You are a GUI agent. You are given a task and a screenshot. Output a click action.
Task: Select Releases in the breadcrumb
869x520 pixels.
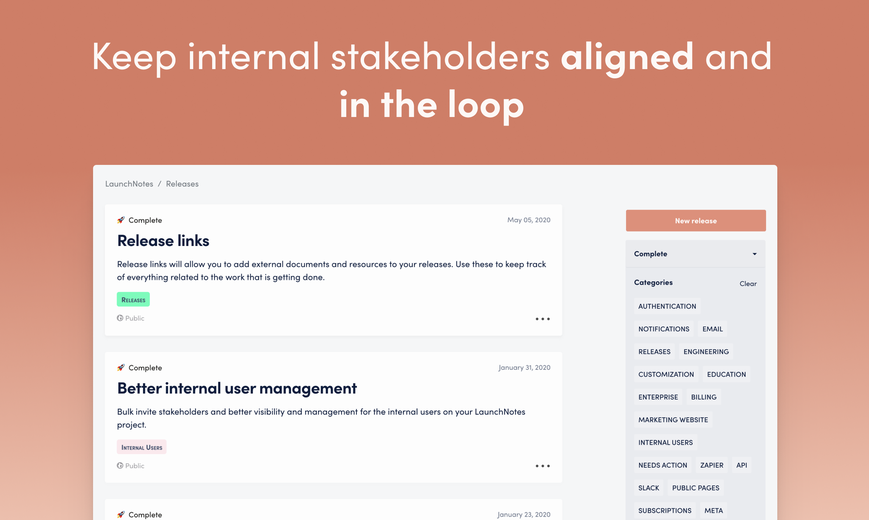click(182, 184)
